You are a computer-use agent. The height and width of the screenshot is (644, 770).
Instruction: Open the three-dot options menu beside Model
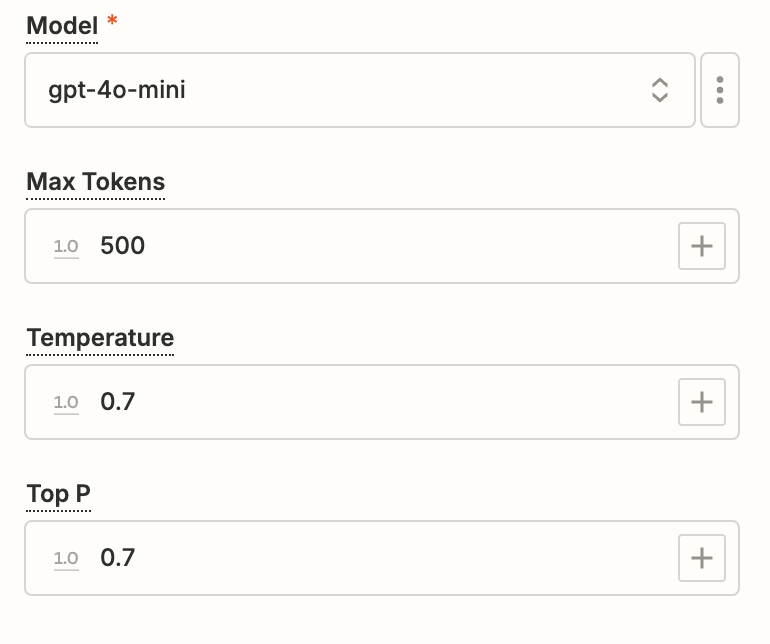tap(720, 91)
